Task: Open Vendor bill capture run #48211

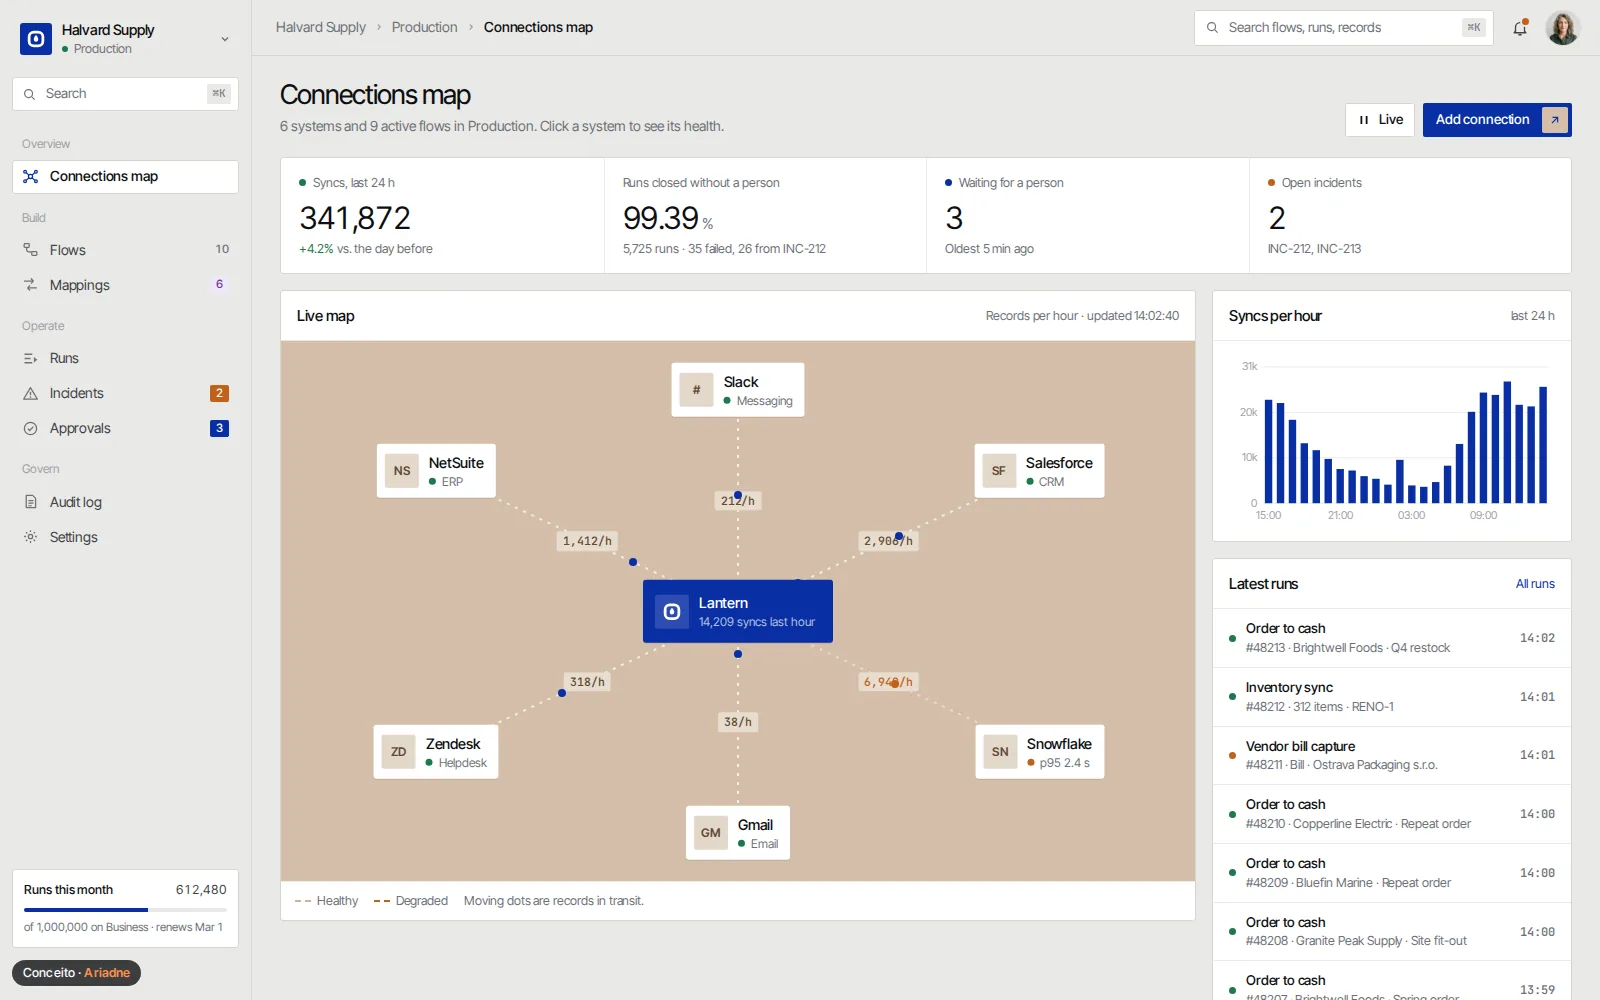Action: pyautogui.click(x=1391, y=756)
